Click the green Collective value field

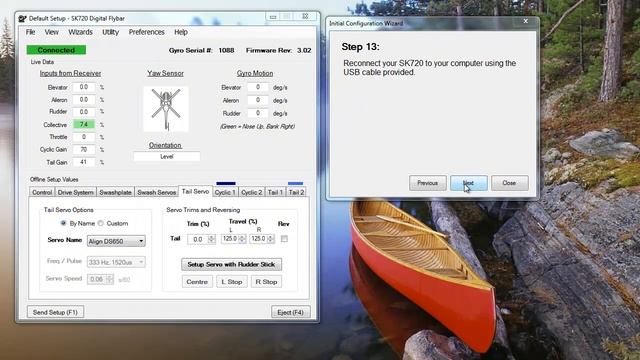[84, 124]
